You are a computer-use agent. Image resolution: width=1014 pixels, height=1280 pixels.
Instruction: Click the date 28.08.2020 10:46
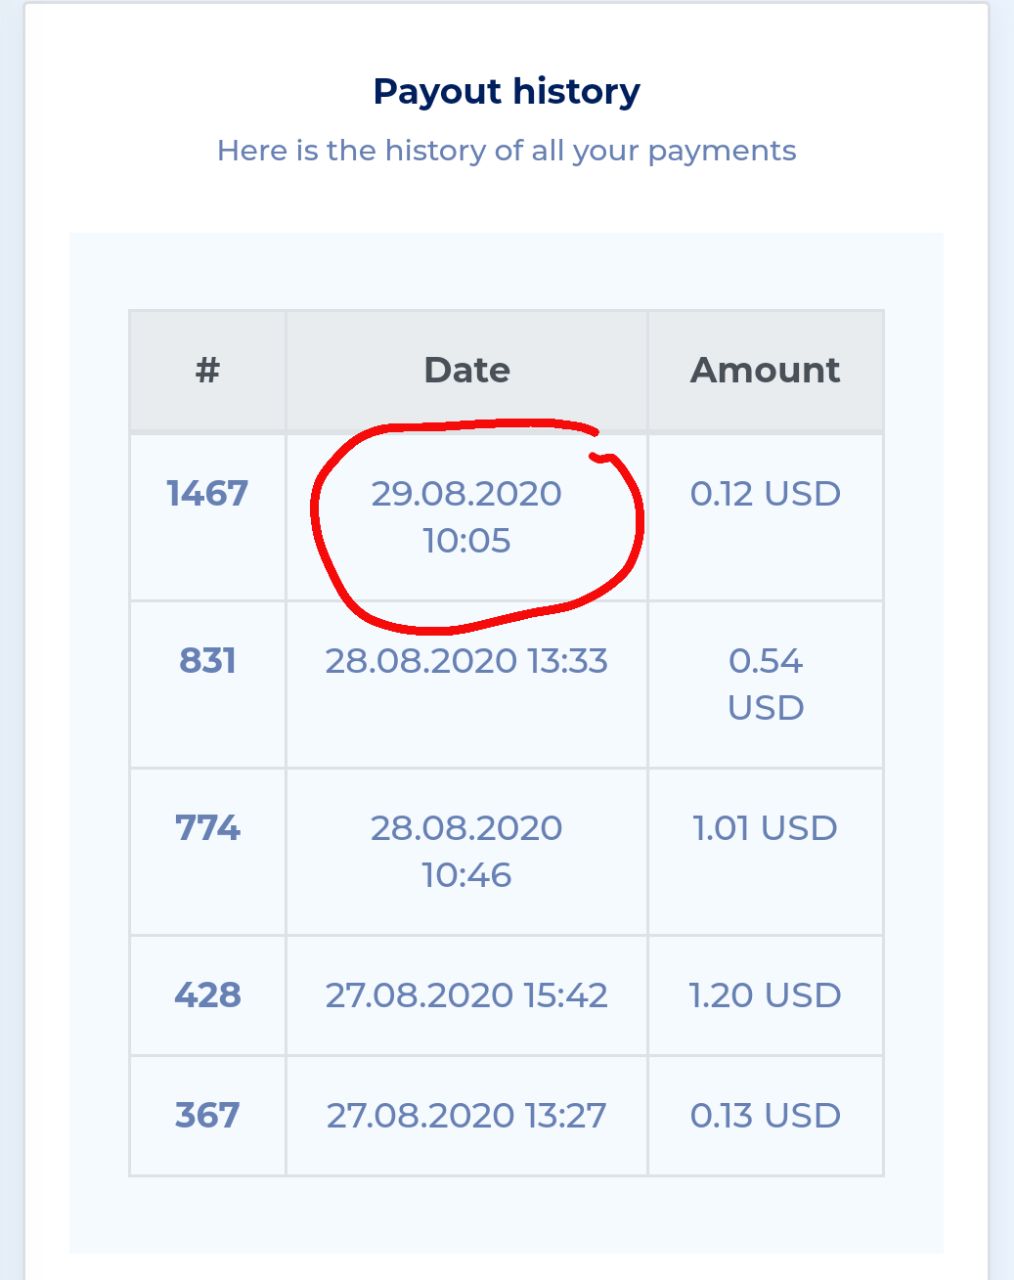[x=467, y=851]
